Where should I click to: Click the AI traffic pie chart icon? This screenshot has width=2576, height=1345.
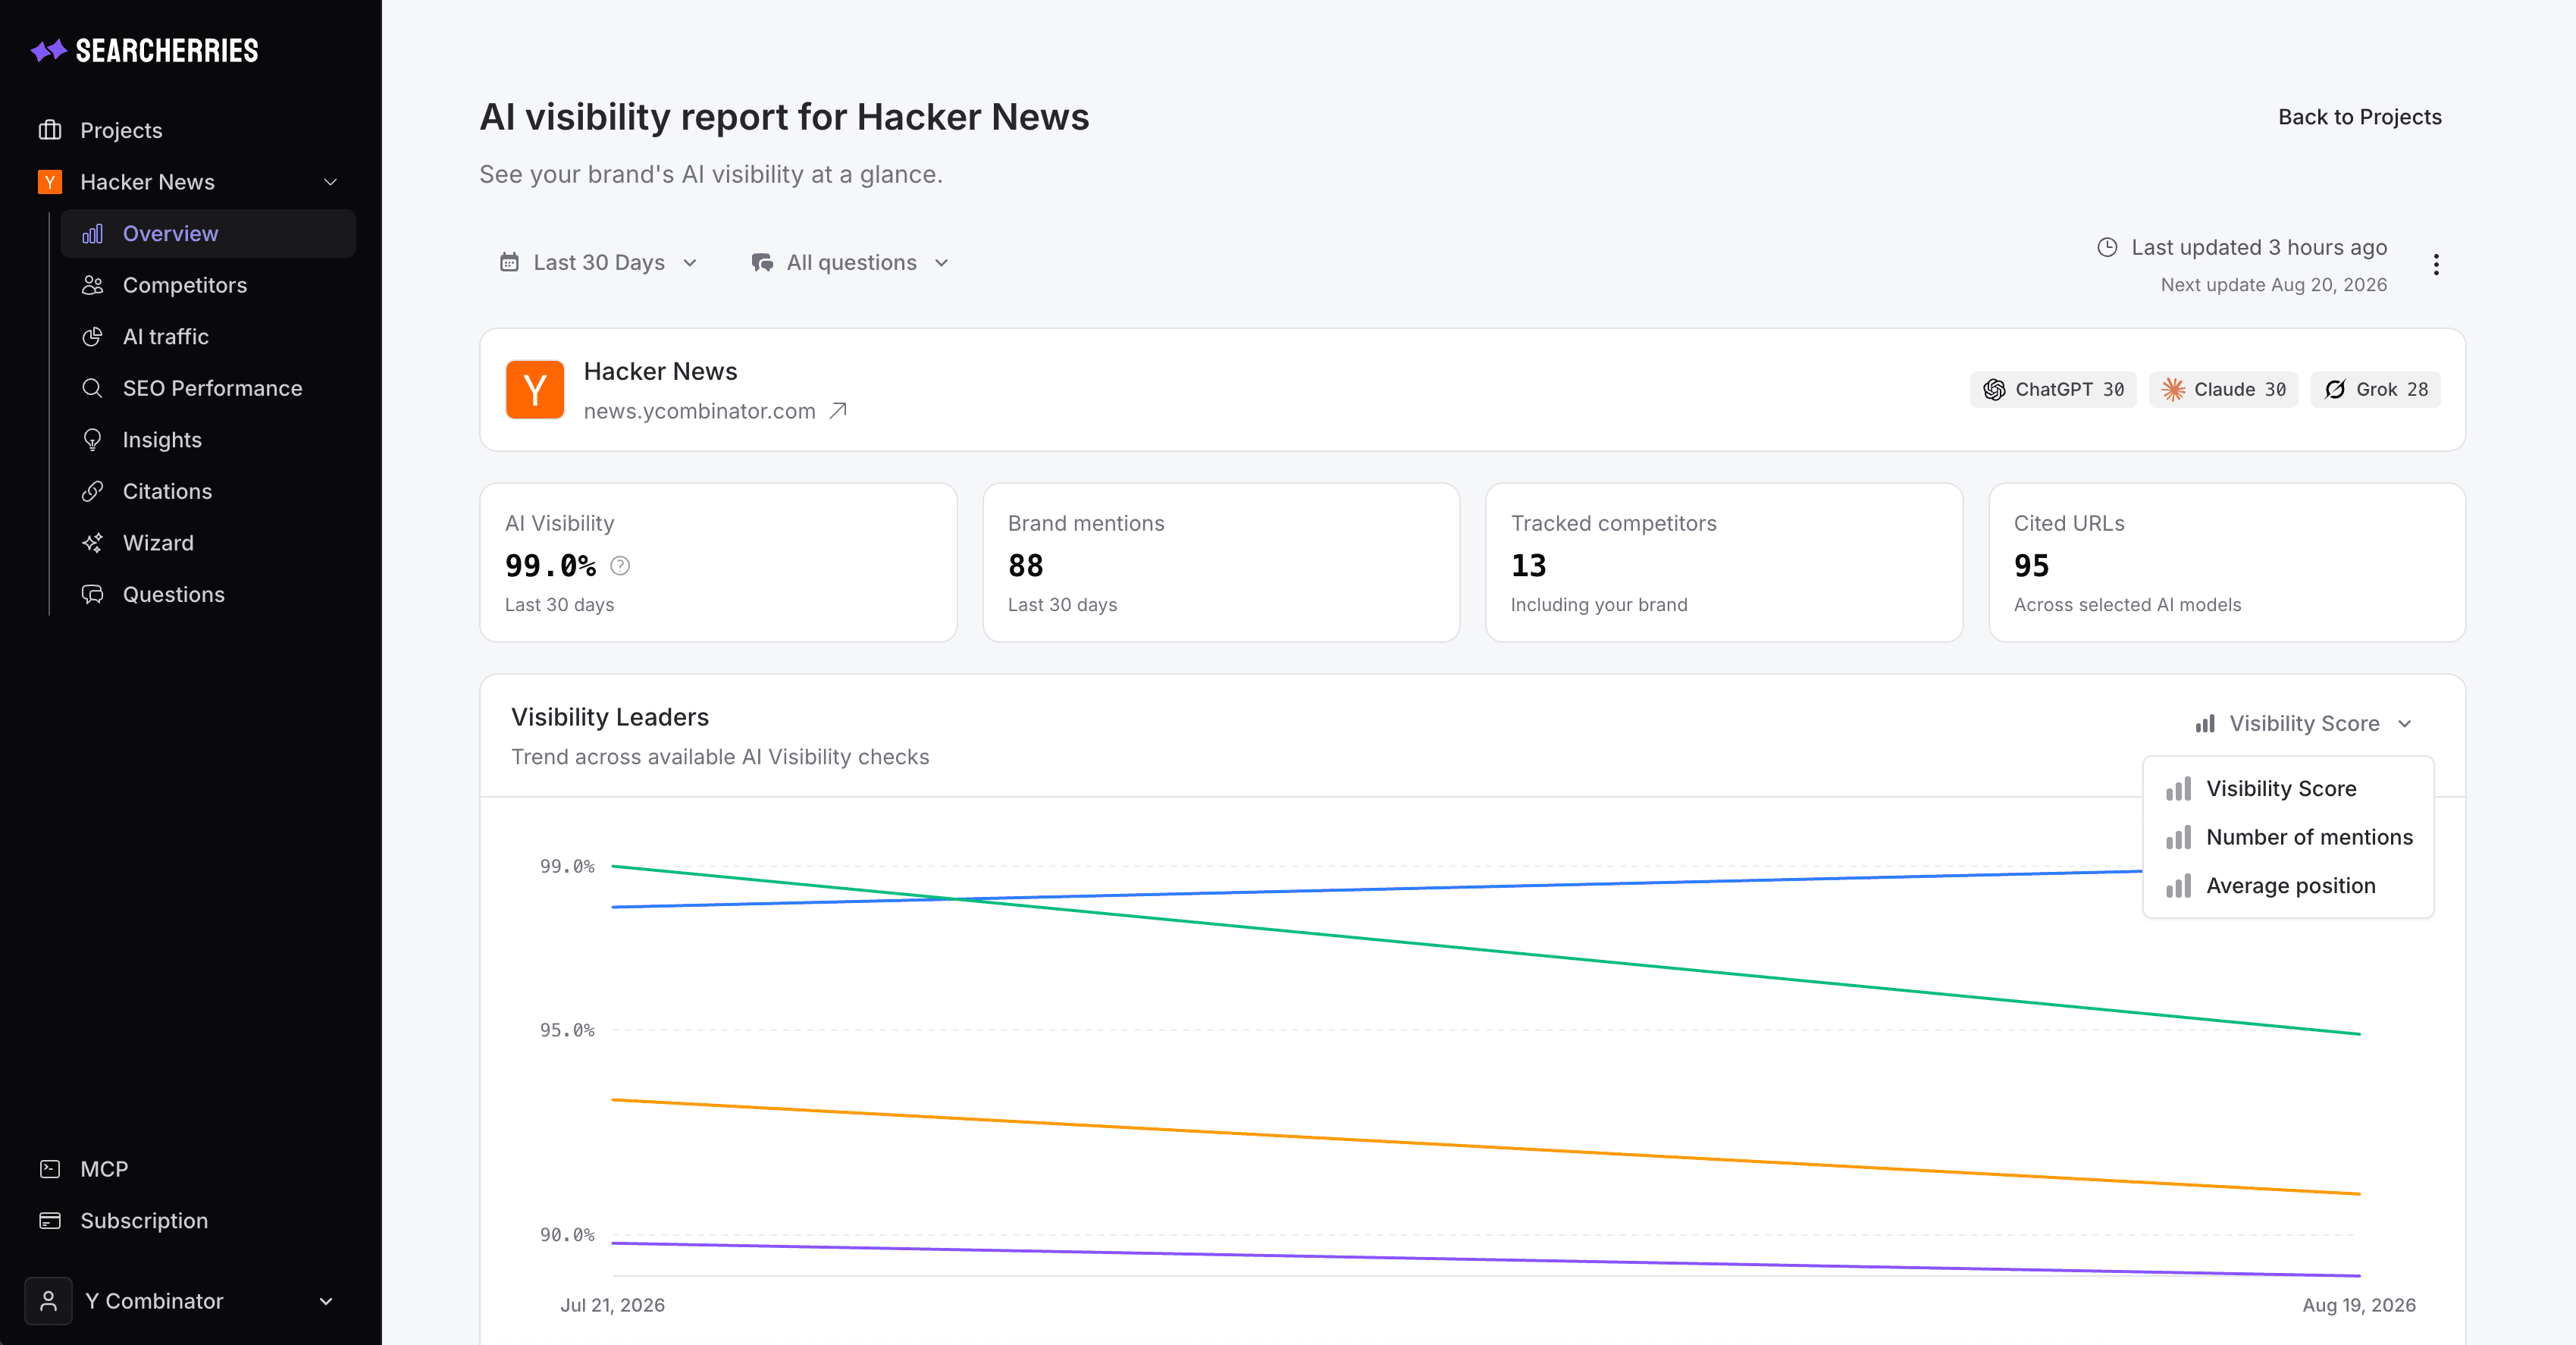pyautogui.click(x=92, y=337)
